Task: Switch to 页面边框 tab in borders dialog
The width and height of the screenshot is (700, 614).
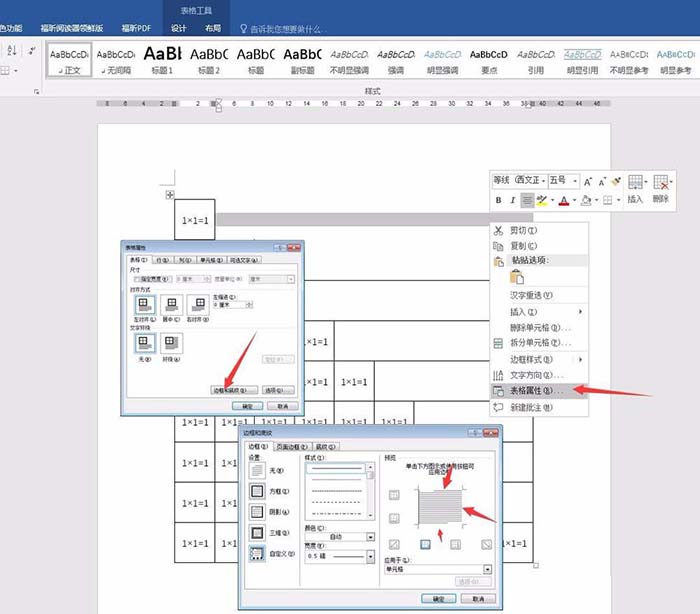Action: (x=291, y=446)
